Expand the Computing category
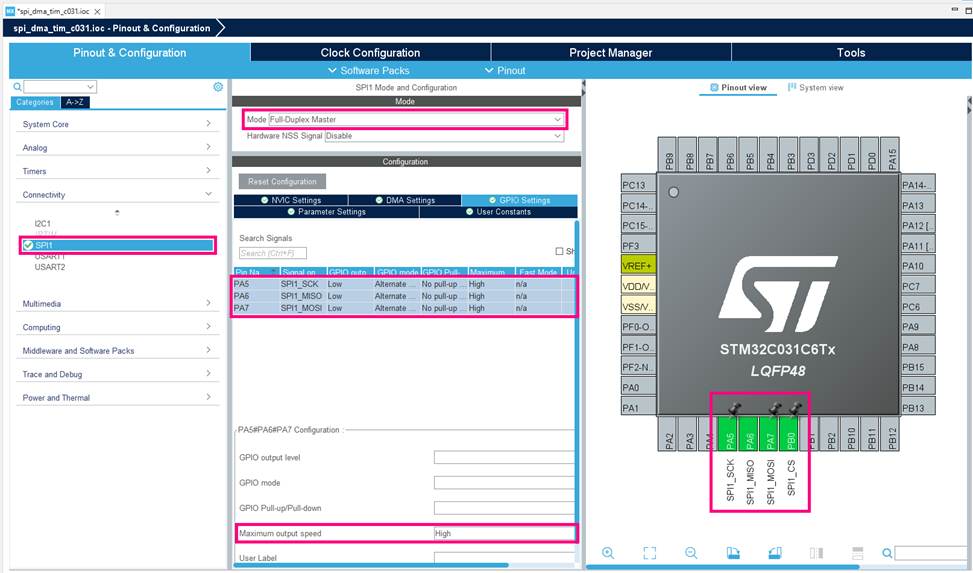This screenshot has height=573, width=973. click(117, 327)
